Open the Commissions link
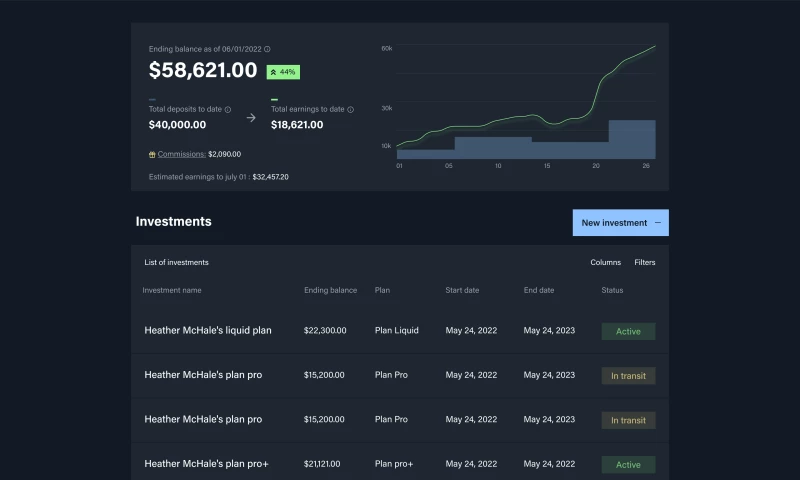The height and width of the screenshot is (480, 800). click(181, 154)
